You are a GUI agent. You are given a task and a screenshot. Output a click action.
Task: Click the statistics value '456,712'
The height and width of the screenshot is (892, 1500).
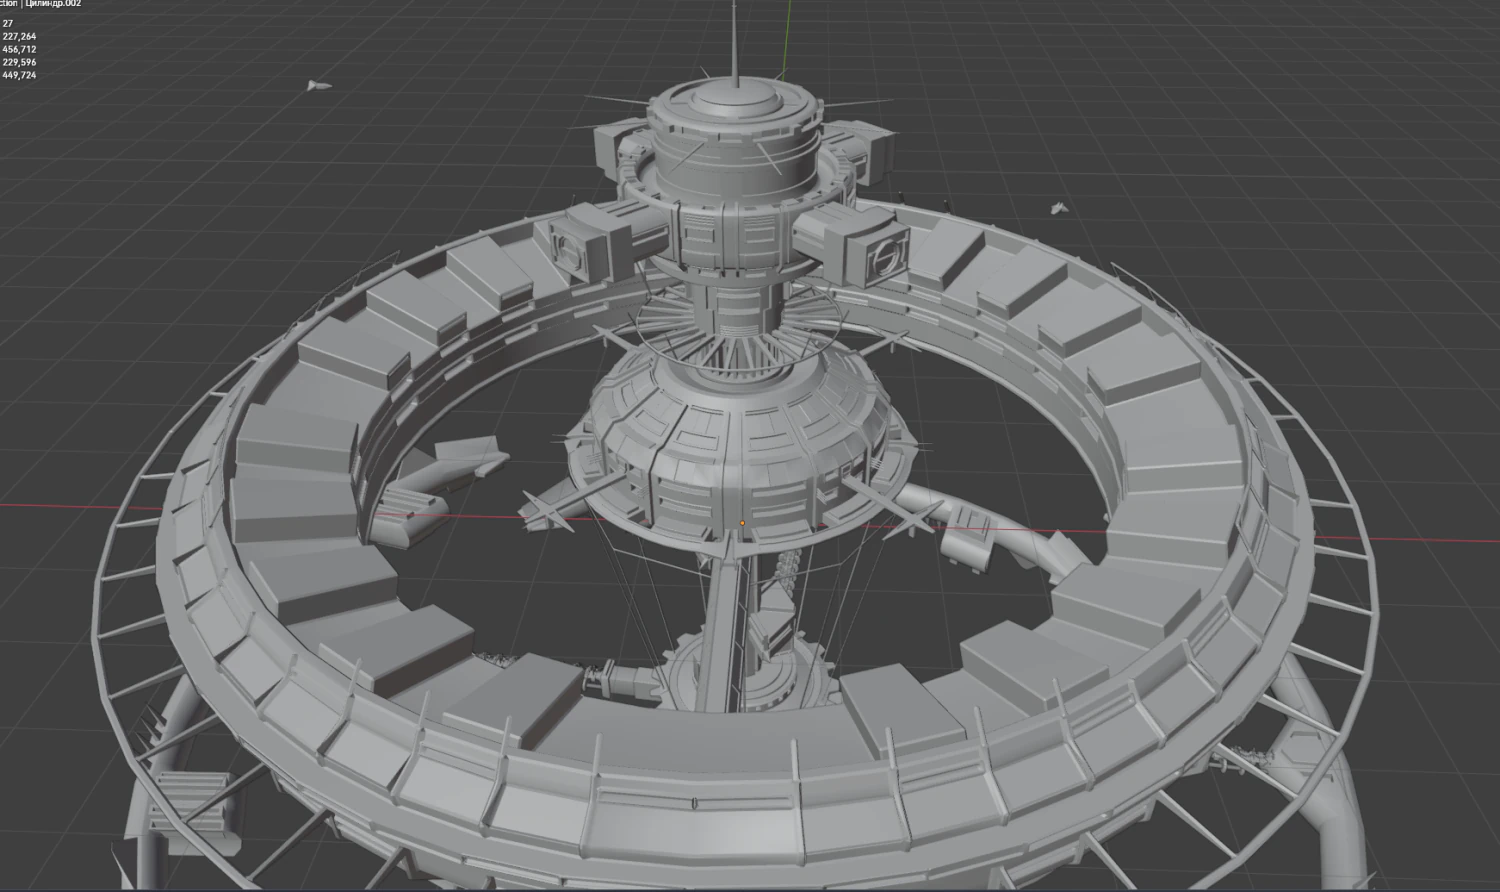tap(19, 49)
